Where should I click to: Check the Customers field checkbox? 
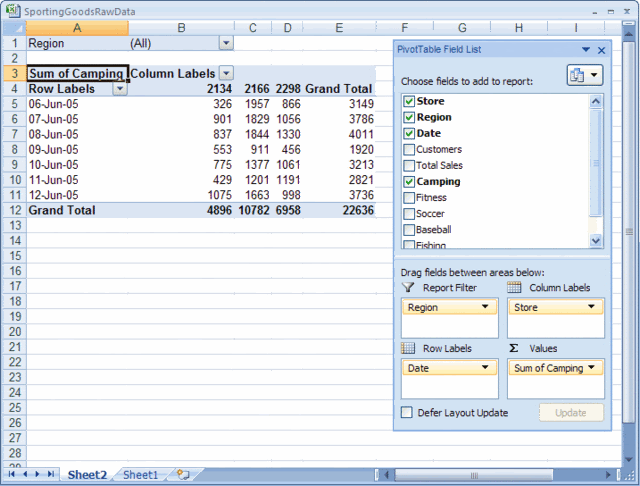(x=409, y=149)
